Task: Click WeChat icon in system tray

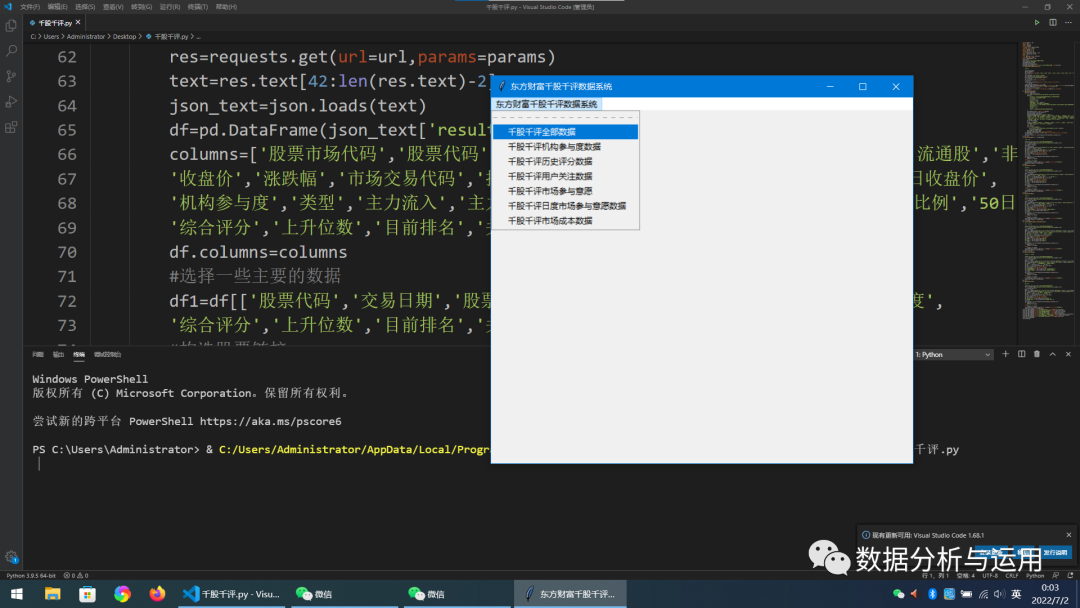Action: (x=898, y=594)
